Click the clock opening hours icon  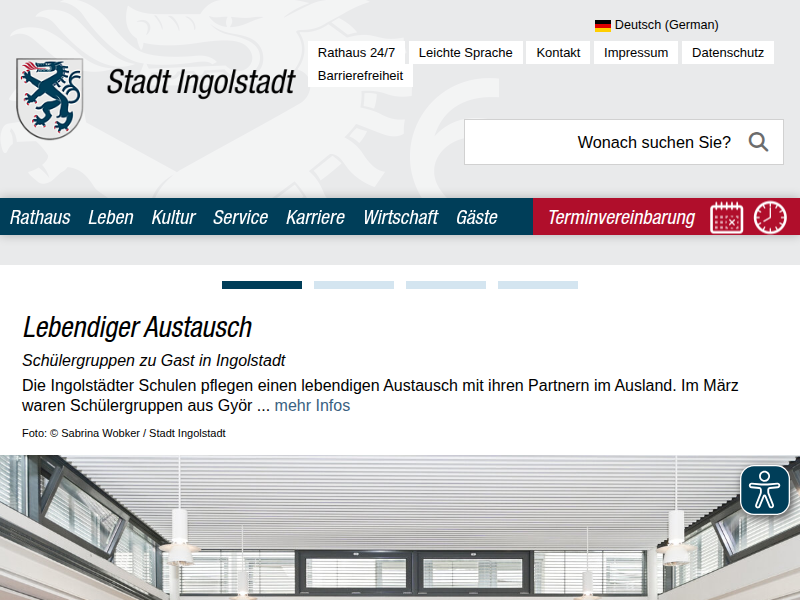[770, 217]
